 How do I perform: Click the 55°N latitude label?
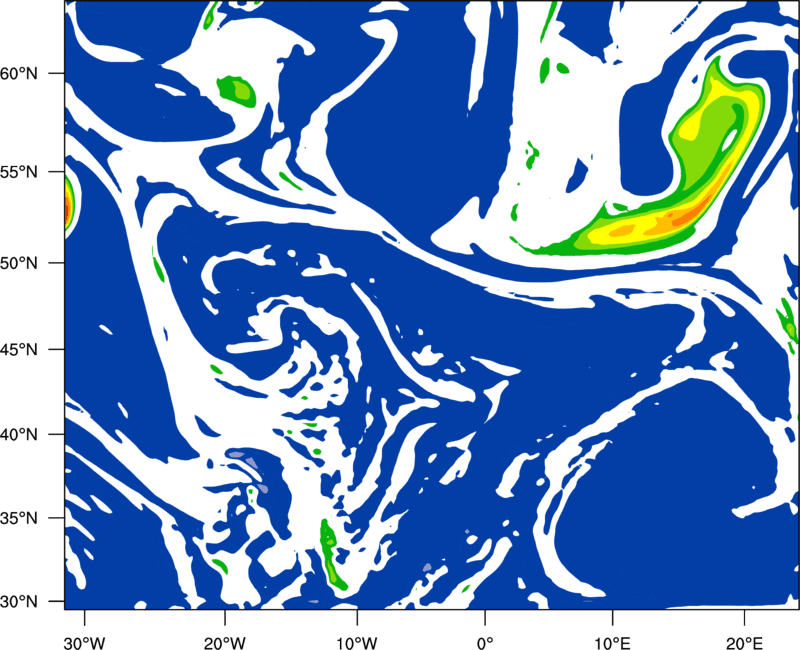coord(19,172)
